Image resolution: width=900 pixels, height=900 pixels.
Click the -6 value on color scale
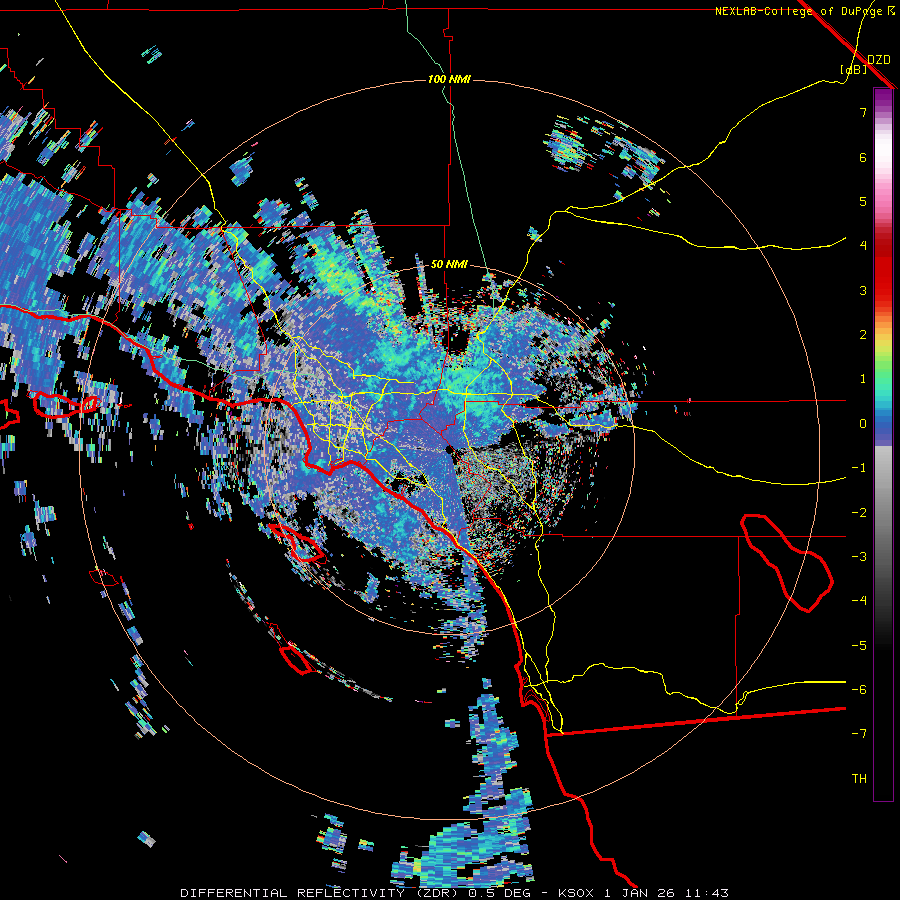859,690
